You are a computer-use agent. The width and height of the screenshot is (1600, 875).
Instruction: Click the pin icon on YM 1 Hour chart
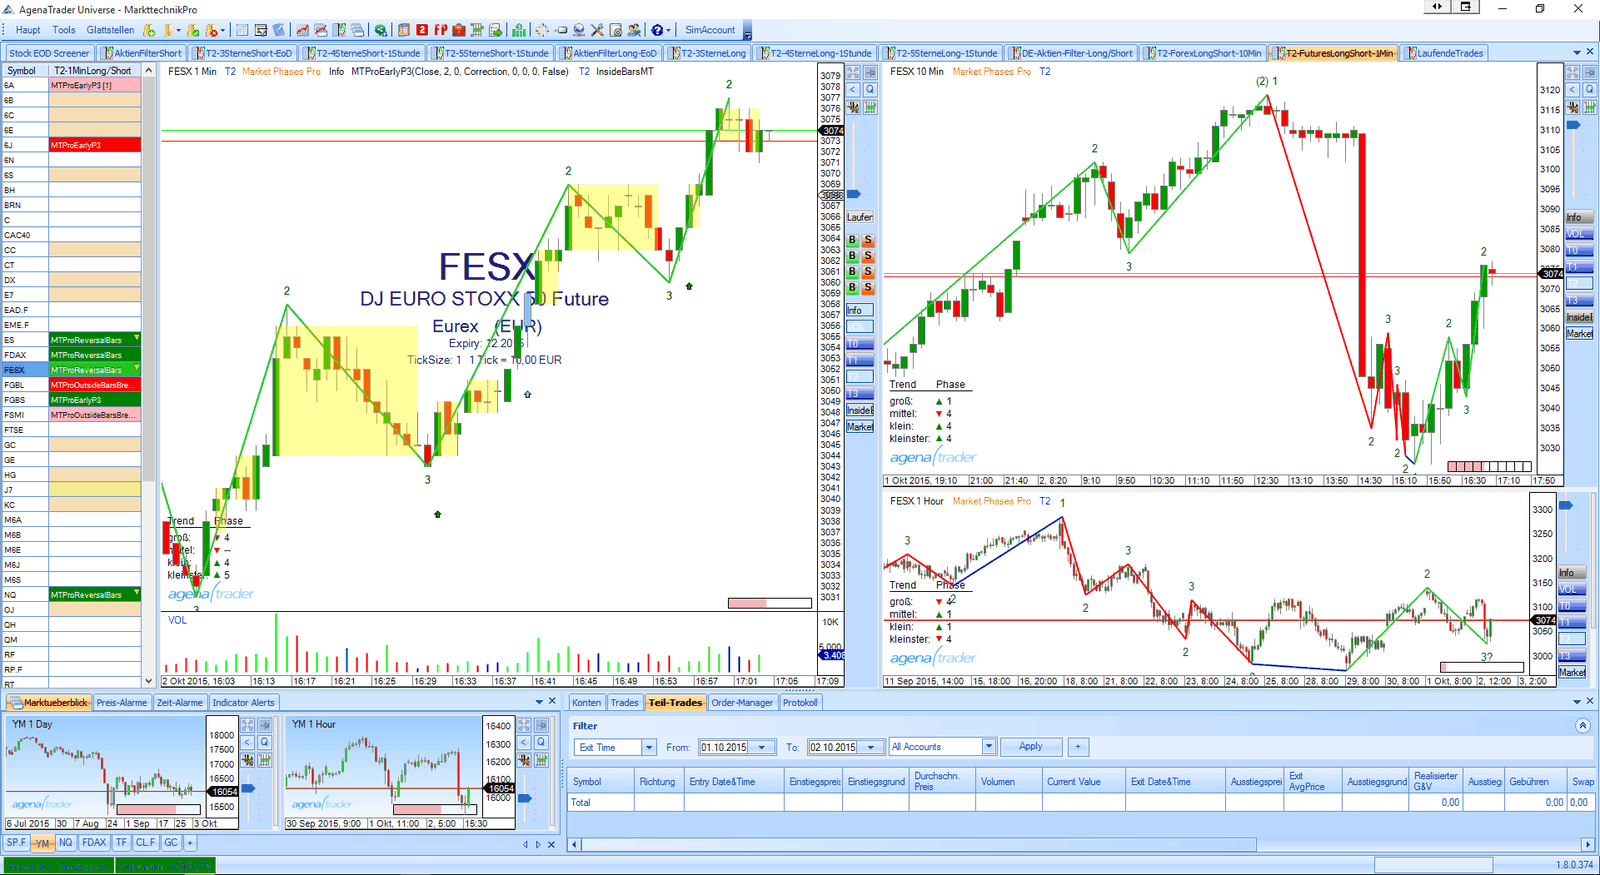(x=541, y=725)
